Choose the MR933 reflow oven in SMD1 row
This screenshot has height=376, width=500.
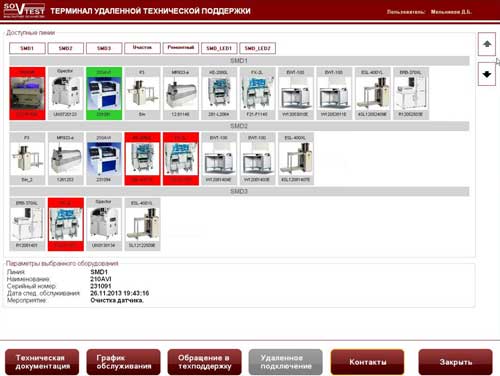(x=181, y=93)
